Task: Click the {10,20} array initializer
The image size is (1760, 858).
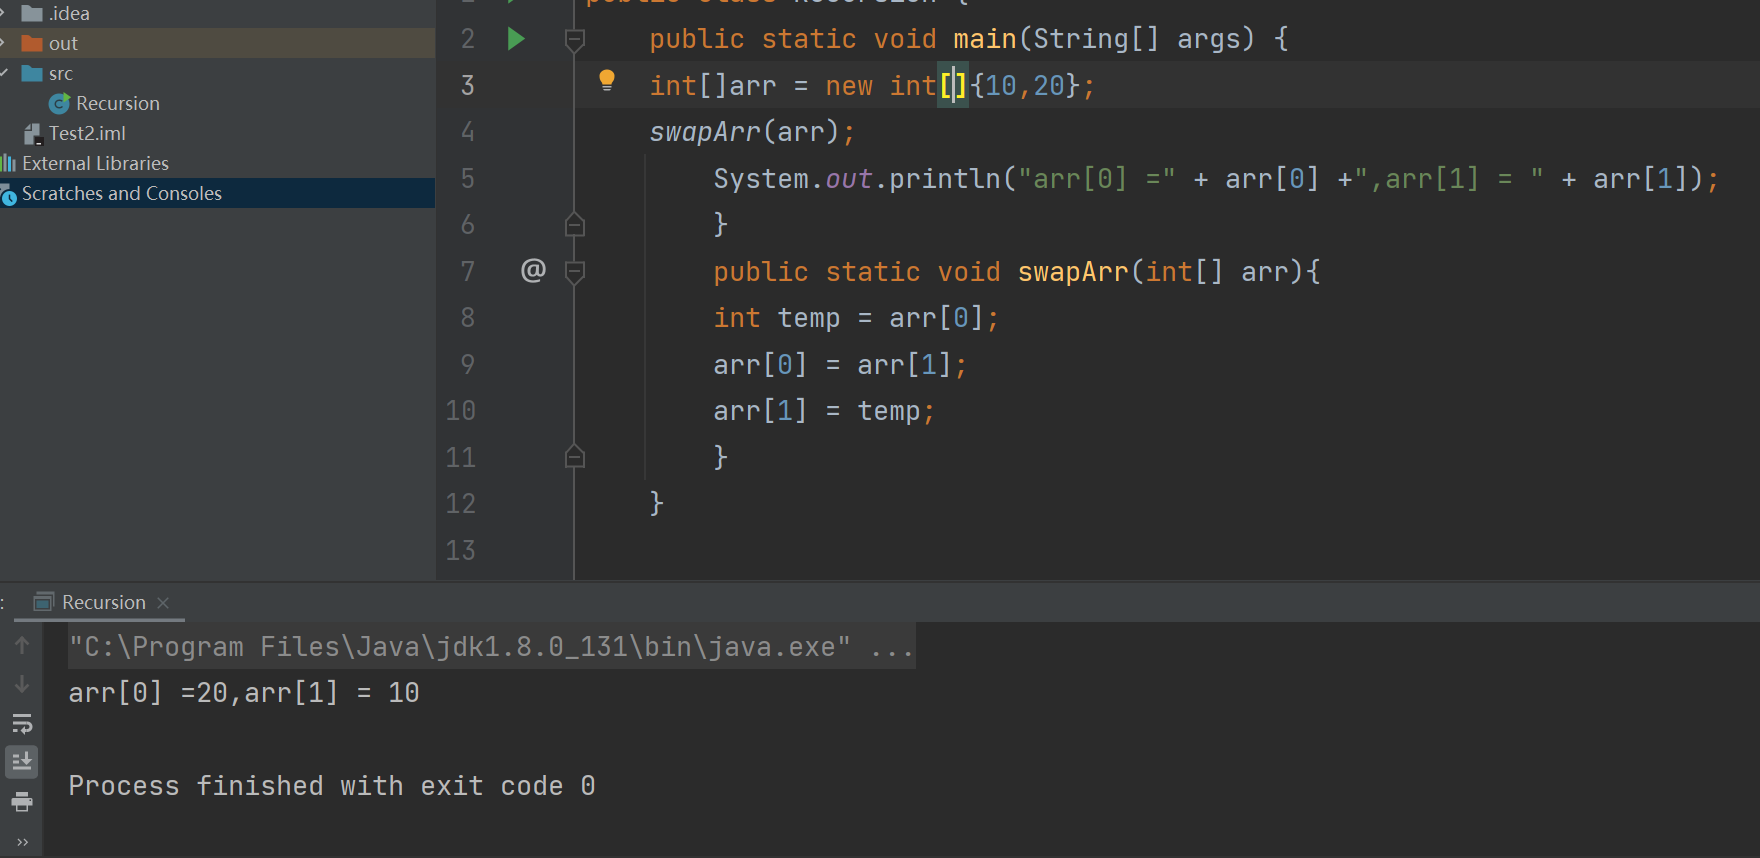Action: pyautogui.click(x=1025, y=86)
